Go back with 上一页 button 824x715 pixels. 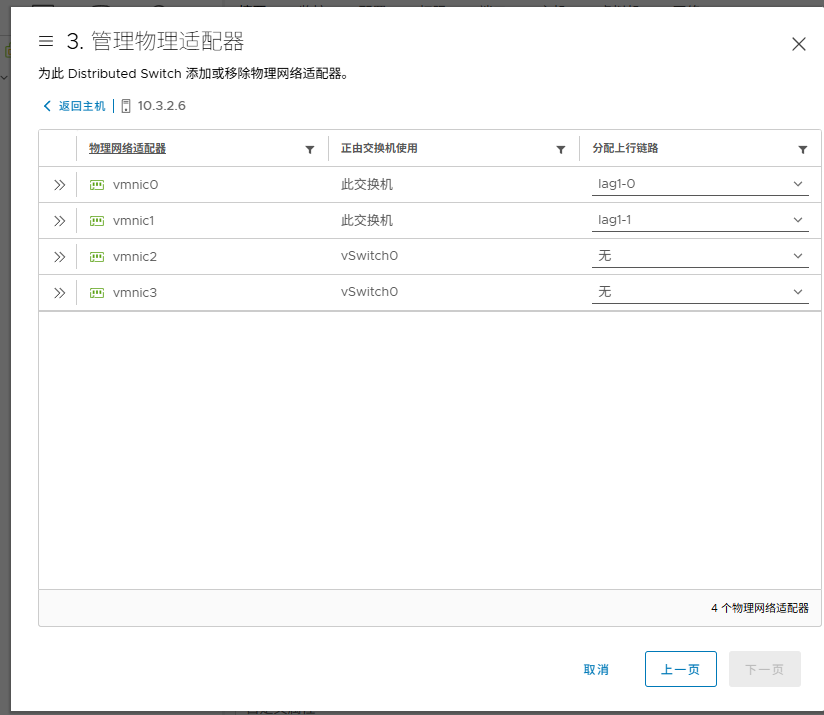tap(681, 669)
